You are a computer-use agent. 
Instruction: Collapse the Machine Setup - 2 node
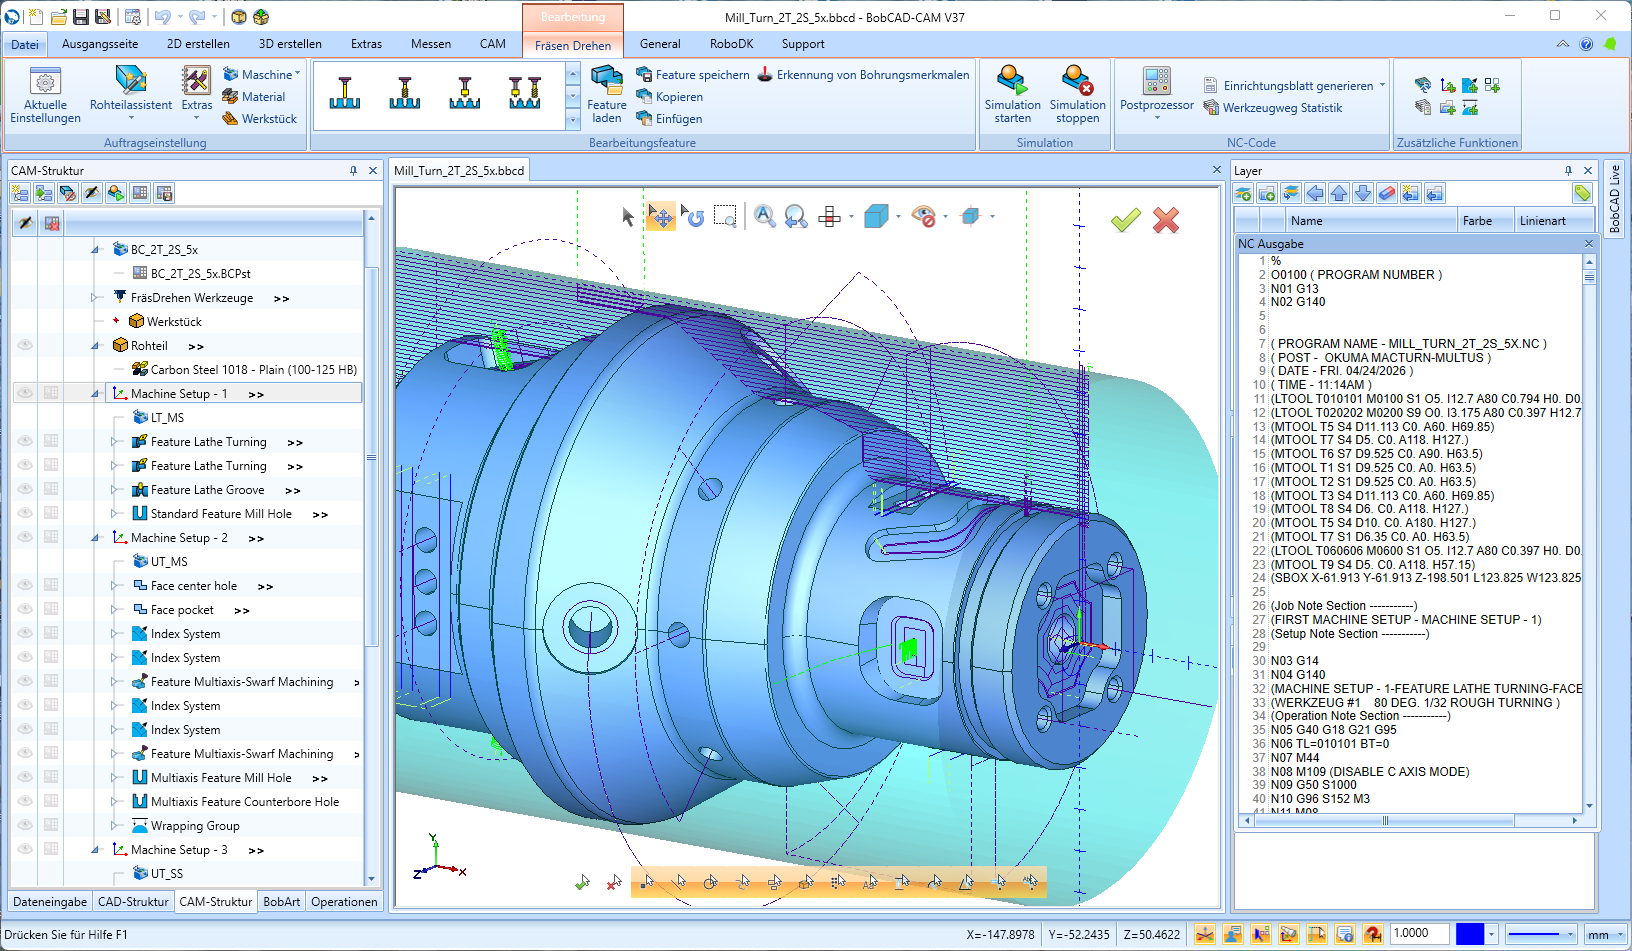96,538
